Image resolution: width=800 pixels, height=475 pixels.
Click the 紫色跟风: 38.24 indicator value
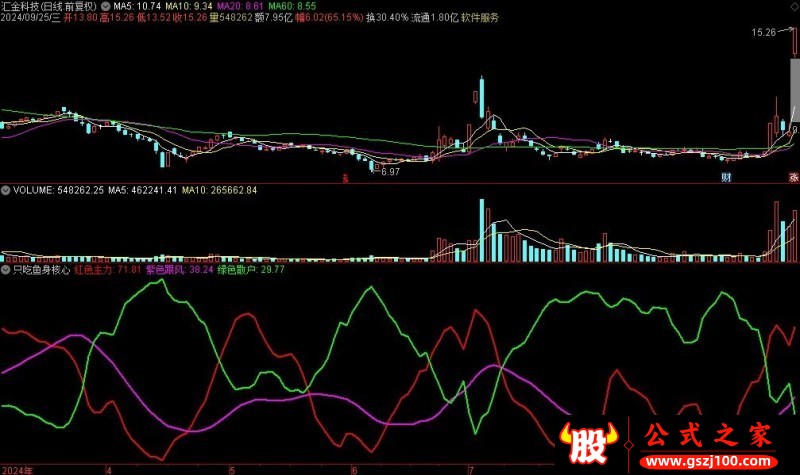click(x=179, y=269)
